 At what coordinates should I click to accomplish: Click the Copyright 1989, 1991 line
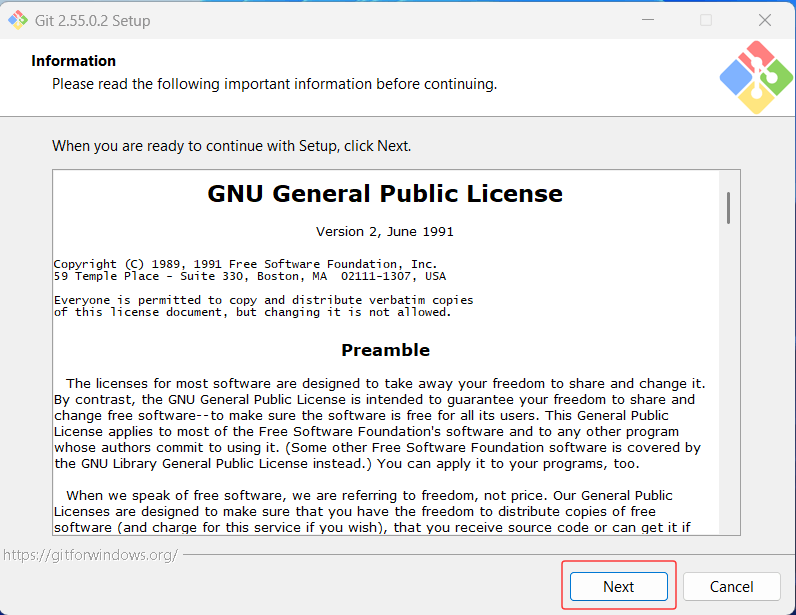pyautogui.click(x=245, y=264)
